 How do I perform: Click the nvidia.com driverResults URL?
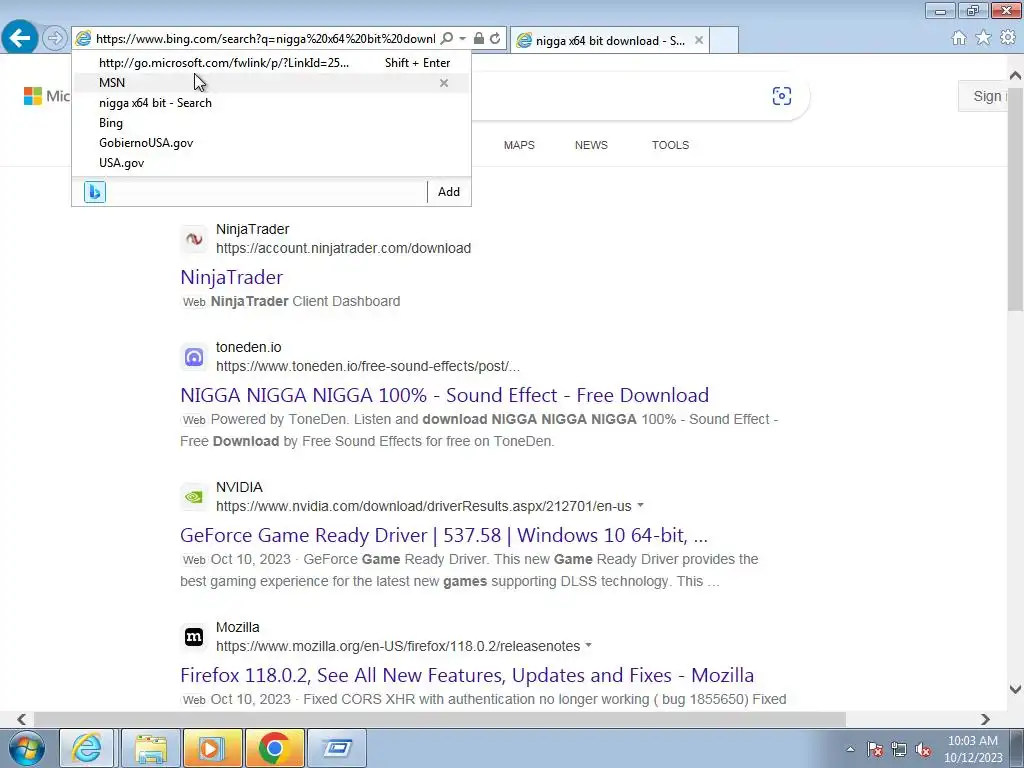[424, 506]
